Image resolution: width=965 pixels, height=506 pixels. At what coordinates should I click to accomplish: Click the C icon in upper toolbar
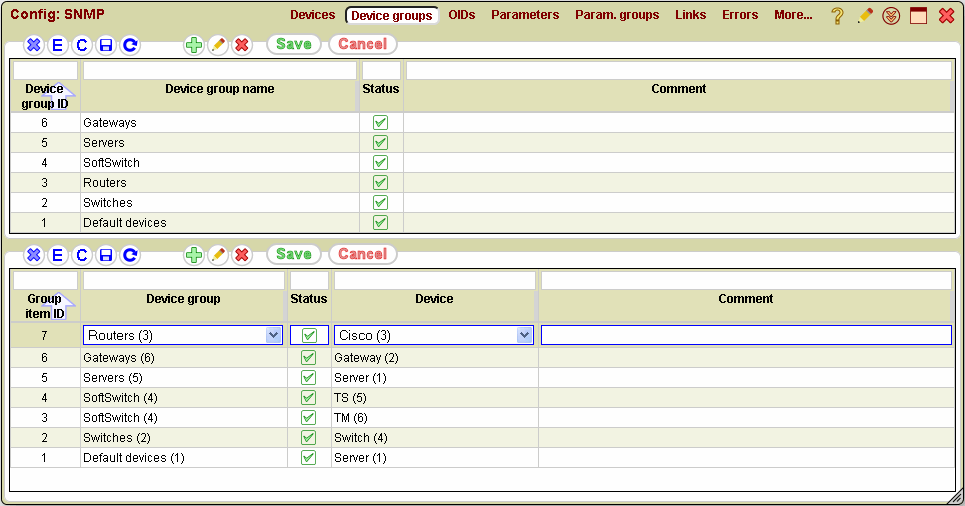(x=82, y=45)
